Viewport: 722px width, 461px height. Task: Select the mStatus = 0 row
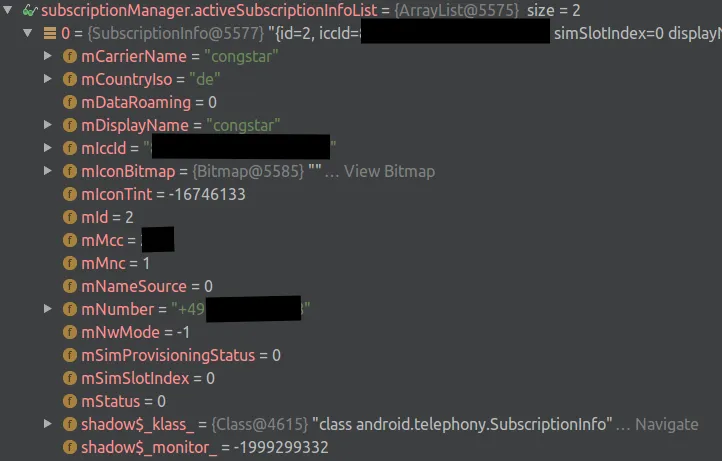(361, 401)
